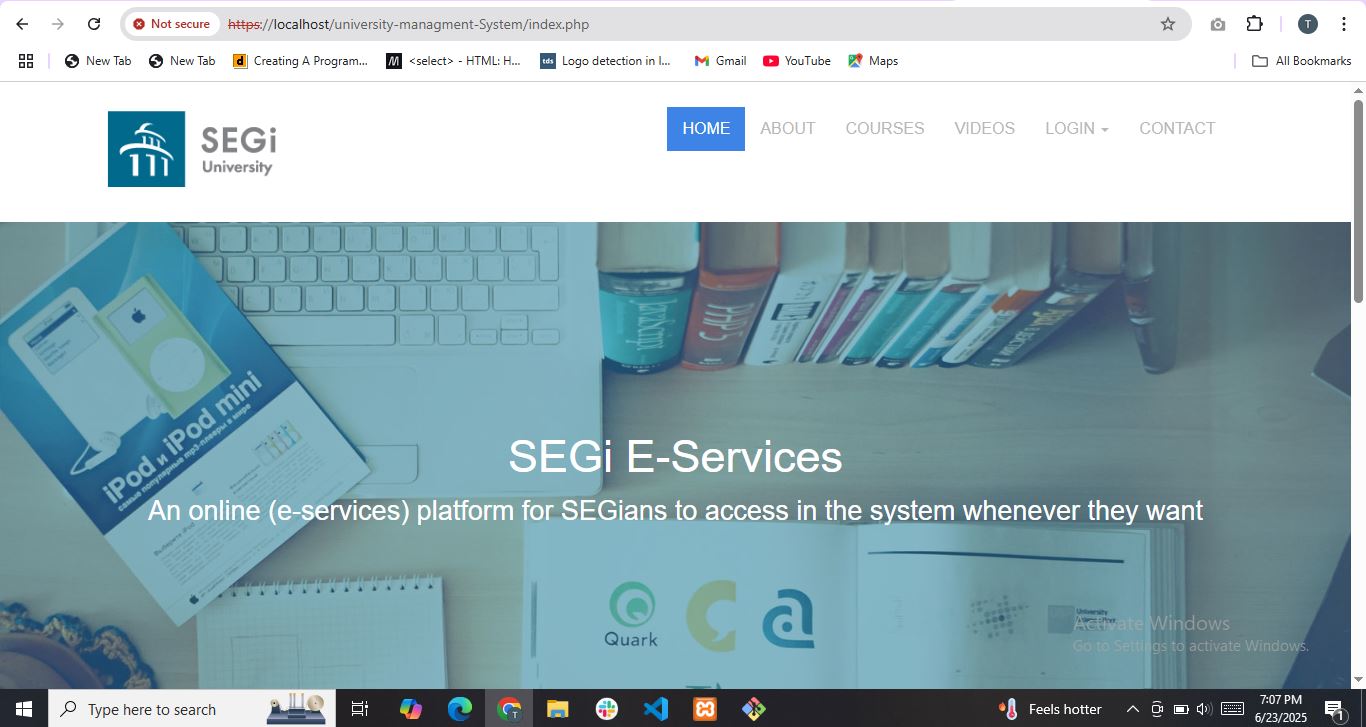
Task: Click the Meet Now tray icon
Action: 1157,709
